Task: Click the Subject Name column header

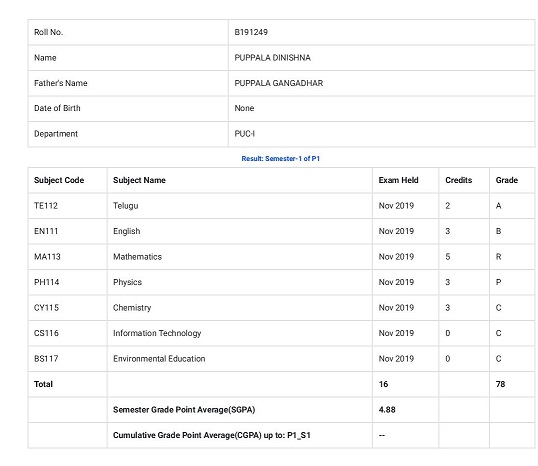Action: tap(139, 180)
